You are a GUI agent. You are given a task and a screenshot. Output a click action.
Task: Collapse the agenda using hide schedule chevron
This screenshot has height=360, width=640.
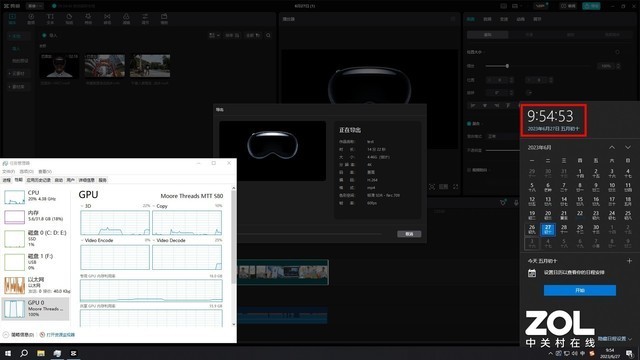[x=631, y=339]
